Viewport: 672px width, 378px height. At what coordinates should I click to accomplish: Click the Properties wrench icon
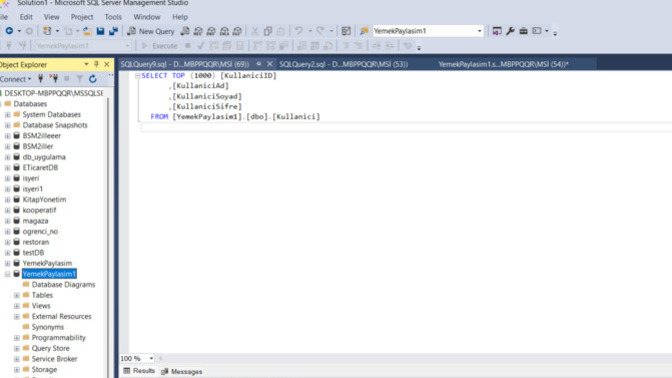pos(510,31)
